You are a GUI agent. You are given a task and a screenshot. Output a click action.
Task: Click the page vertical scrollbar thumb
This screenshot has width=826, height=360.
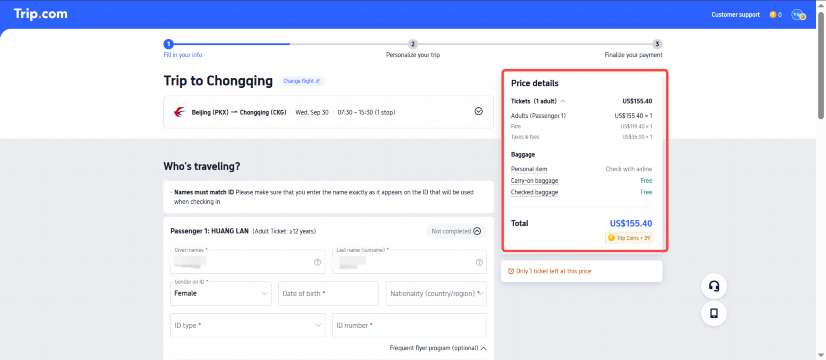(821, 65)
